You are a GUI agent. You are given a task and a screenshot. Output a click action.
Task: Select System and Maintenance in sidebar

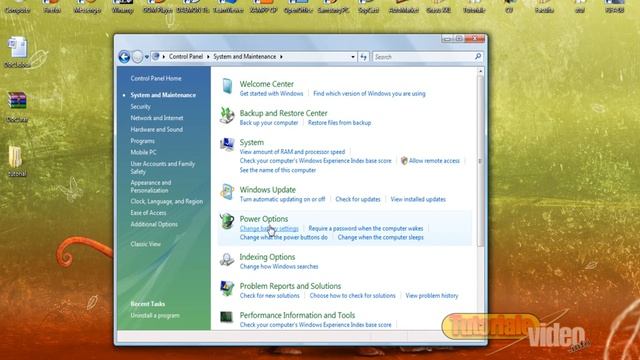point(163,95)
